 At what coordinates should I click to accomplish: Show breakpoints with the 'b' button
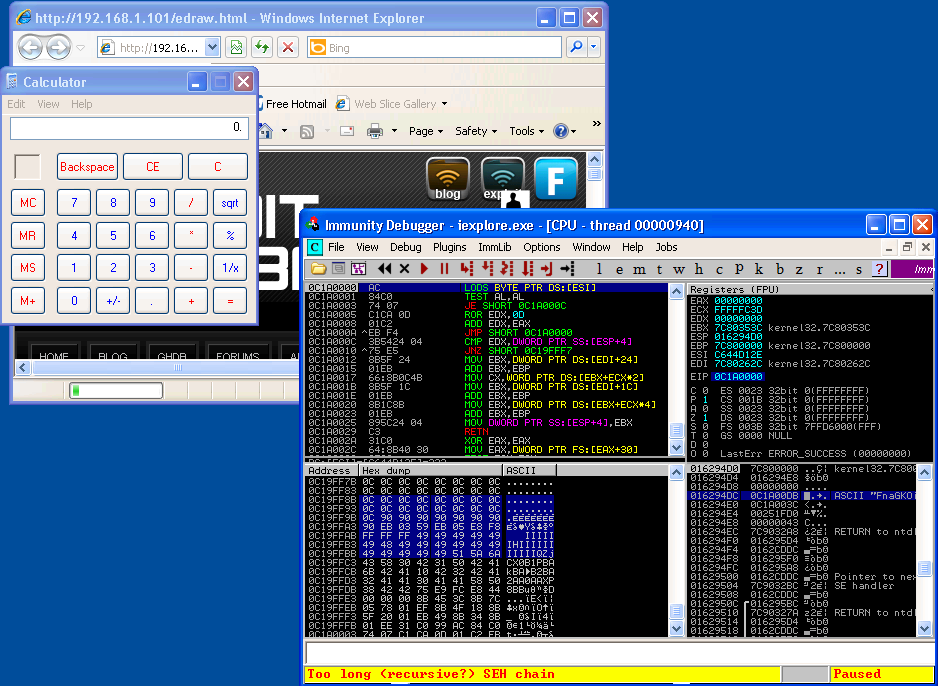(779, 269)
